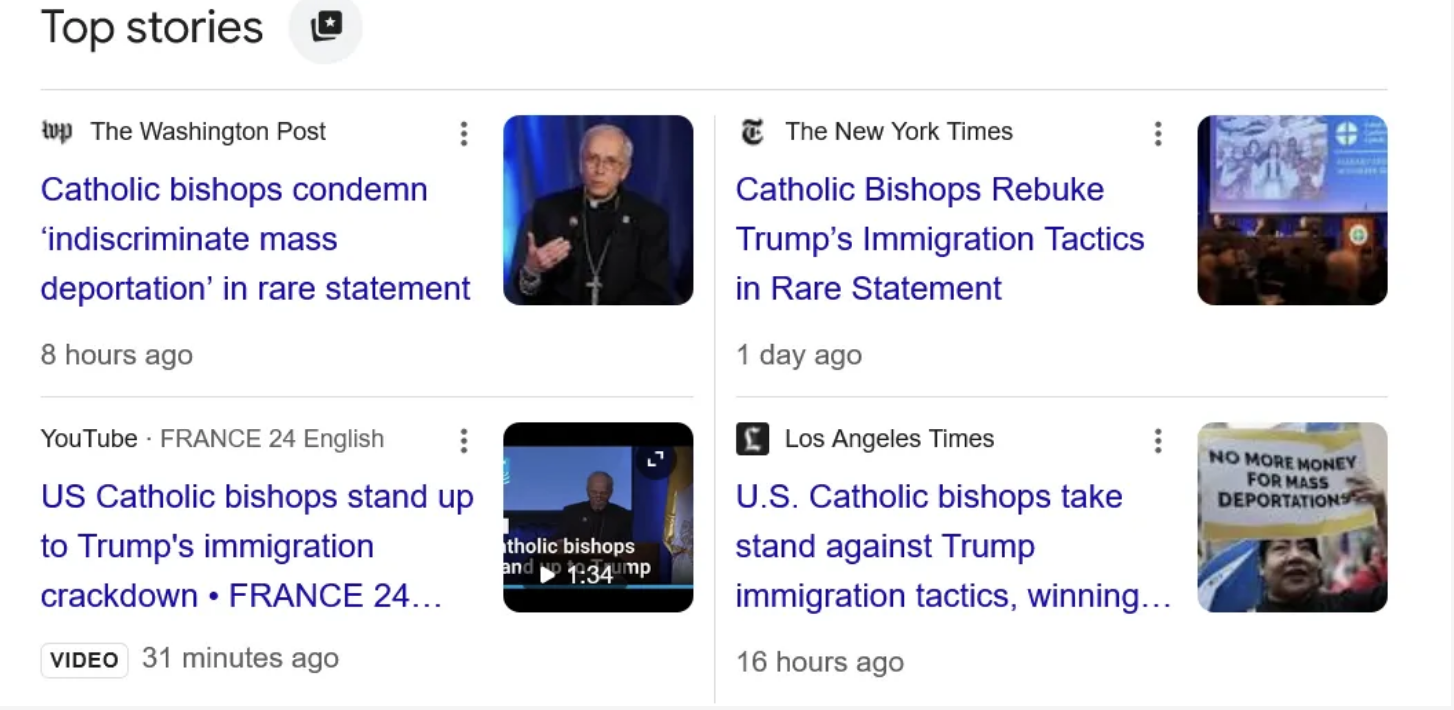Screen dimensions: 1454x710
Task: Click the 'No more money' protest sign thumbnail
Action: 1292,517
